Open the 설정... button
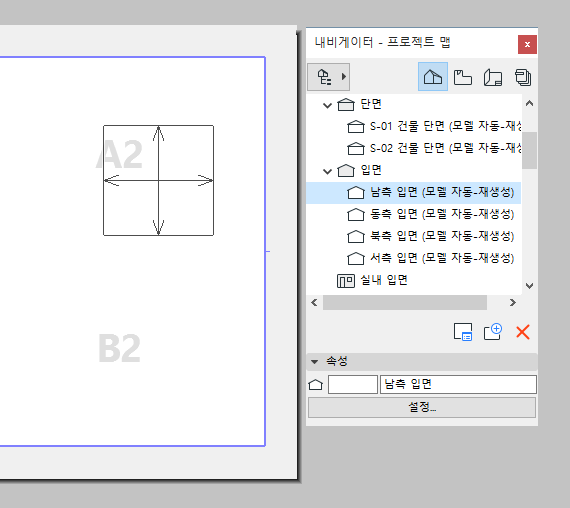The image size is (570, 508). 422,407
